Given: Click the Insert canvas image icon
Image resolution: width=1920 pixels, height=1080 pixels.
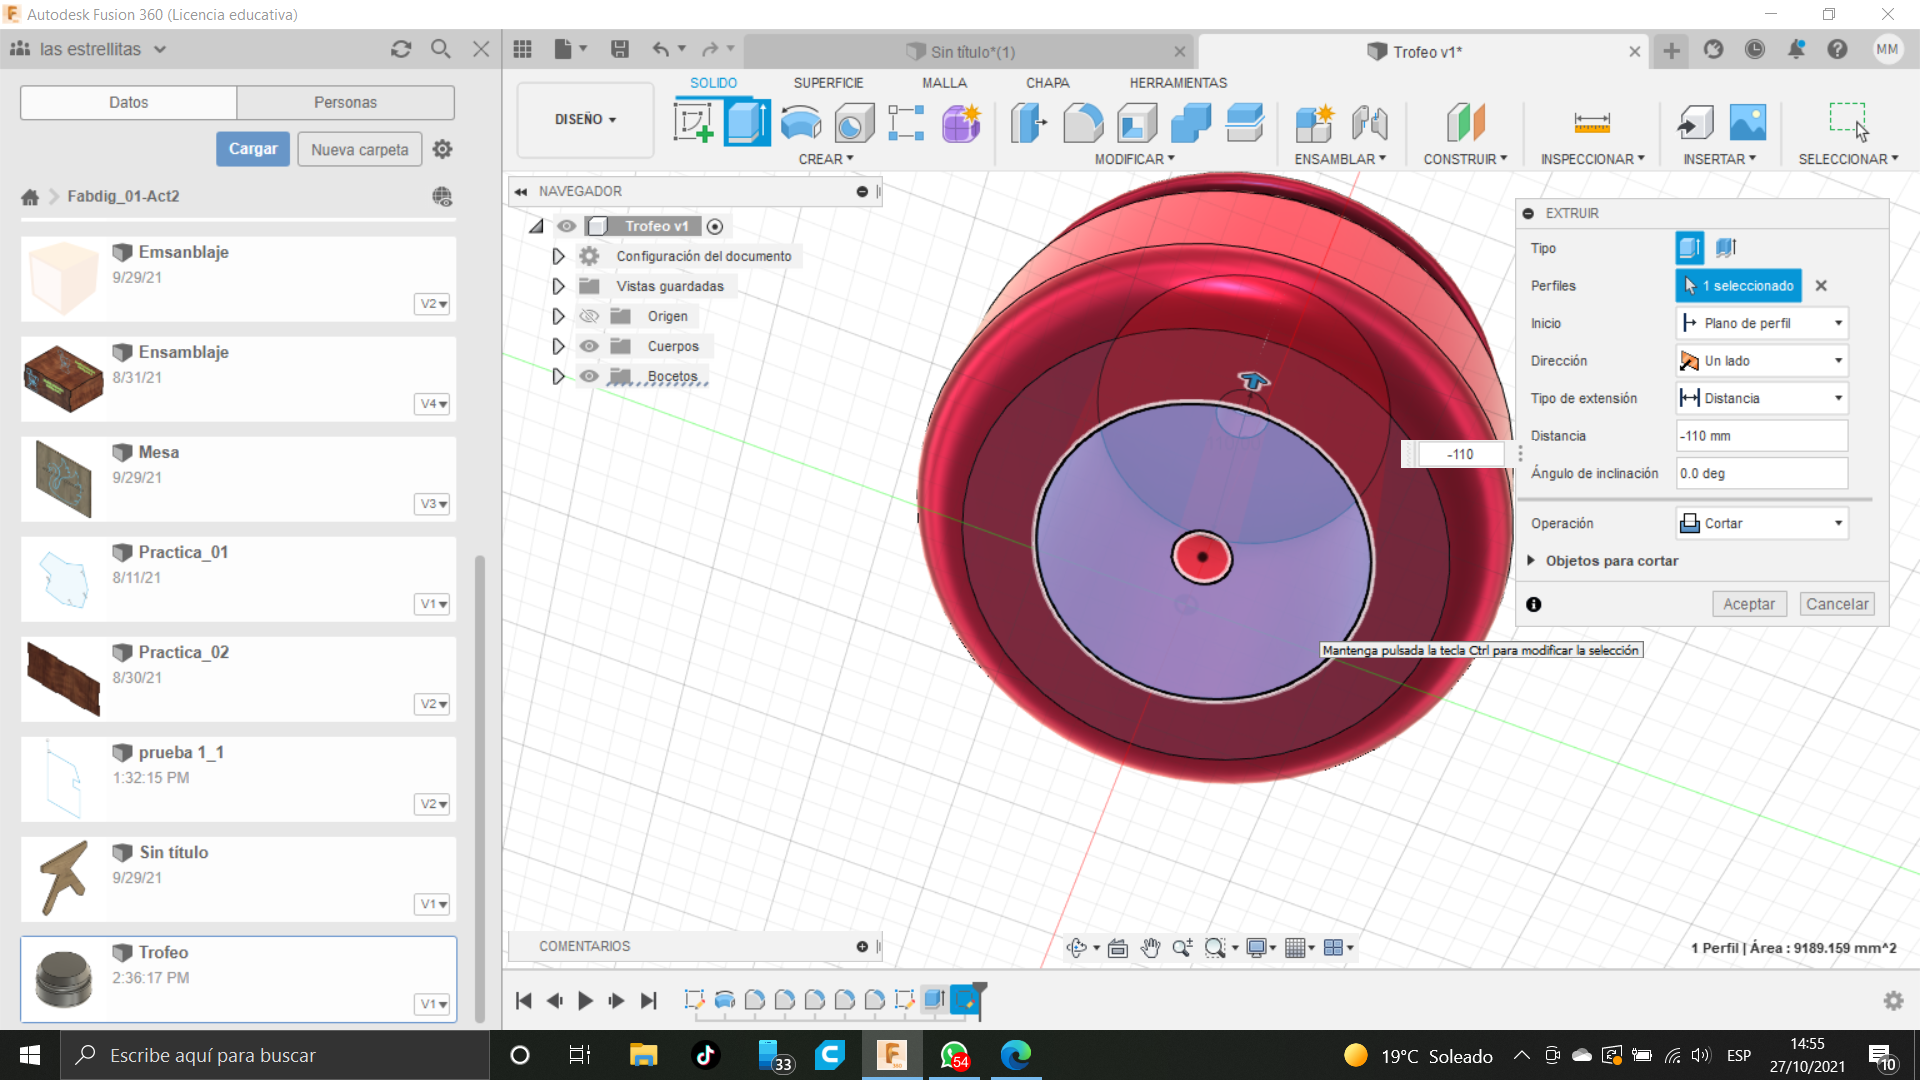Looking at the screenshot, I should coord(1747,123).
